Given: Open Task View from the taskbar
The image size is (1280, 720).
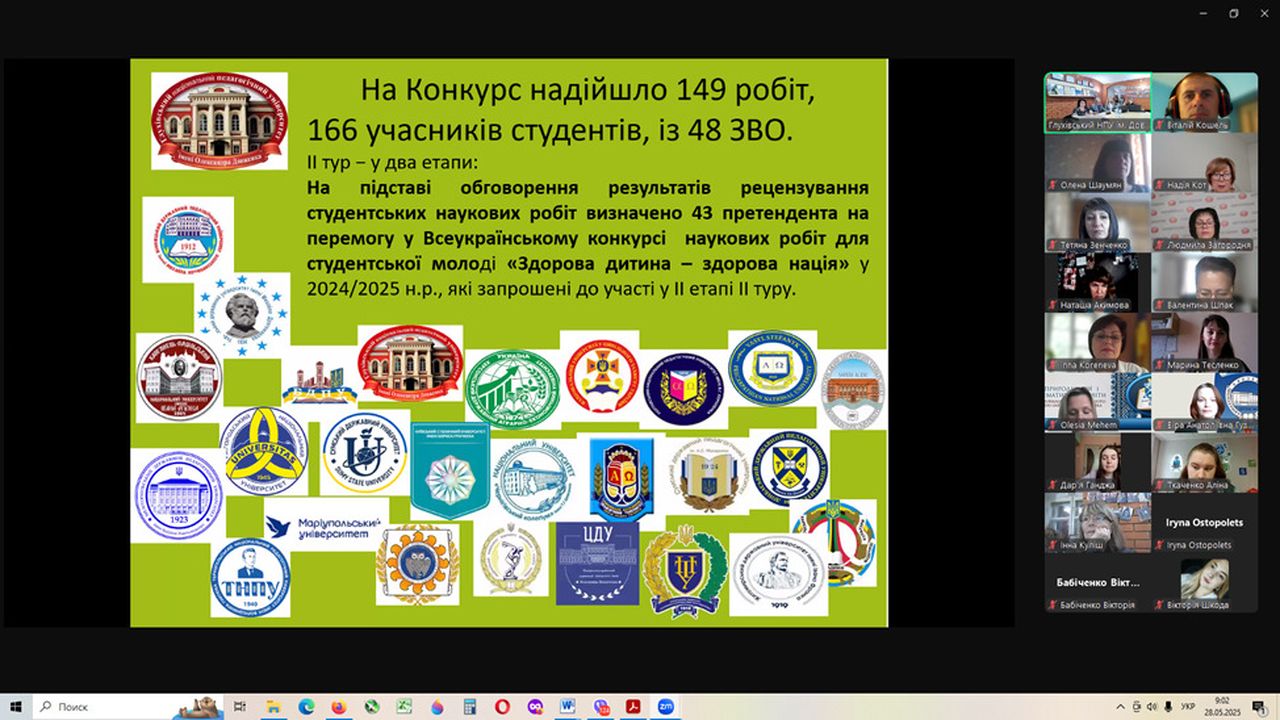Looking at the screenshot, I should [241, 706].
